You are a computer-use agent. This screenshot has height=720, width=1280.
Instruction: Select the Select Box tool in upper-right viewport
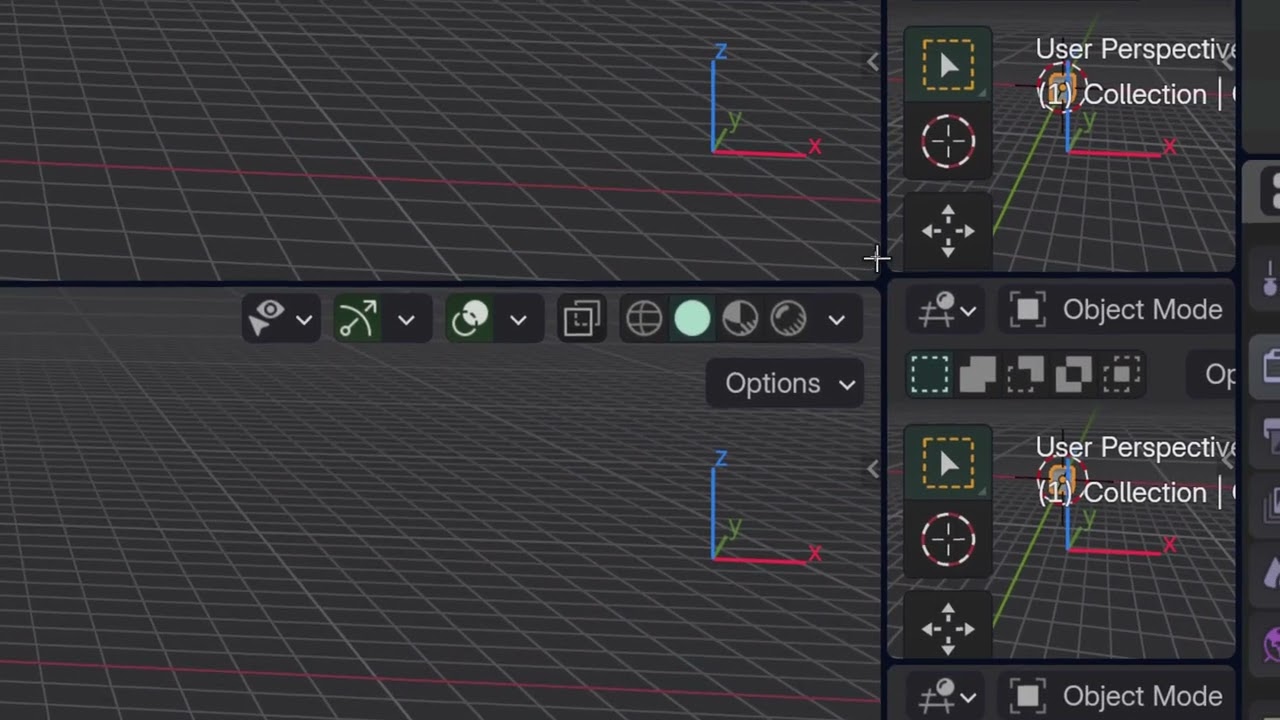point(948,66)
